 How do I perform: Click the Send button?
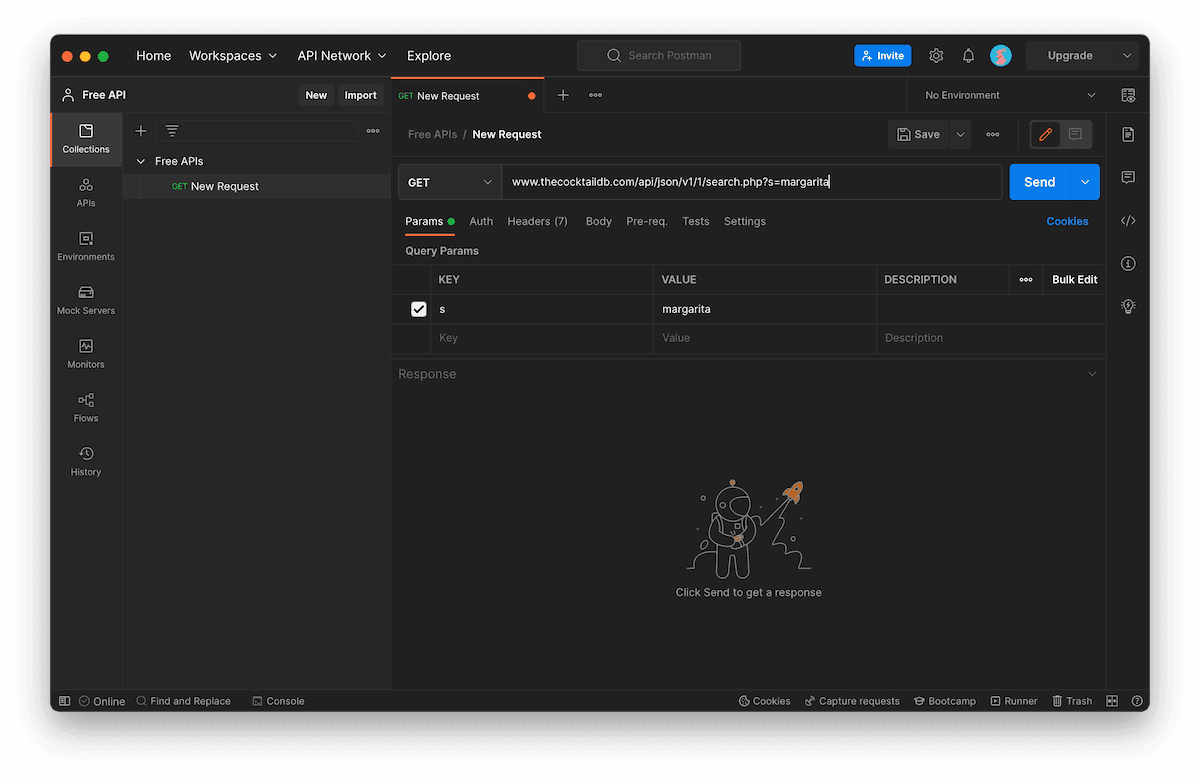[x=1040, y=182]
